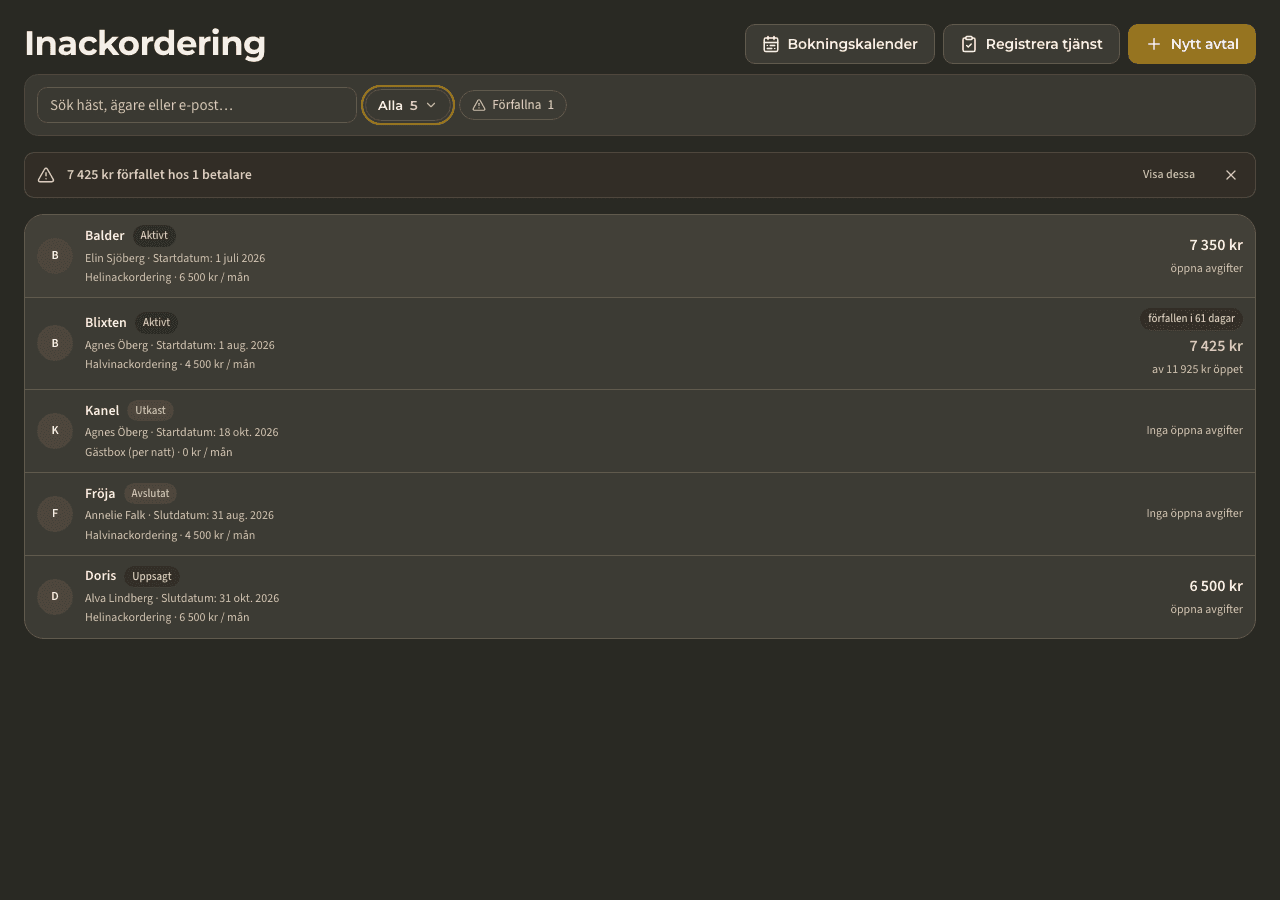Click the 7 425 kr amount for Blixten
1280x900 pixels.
[x=1216, y=346]
